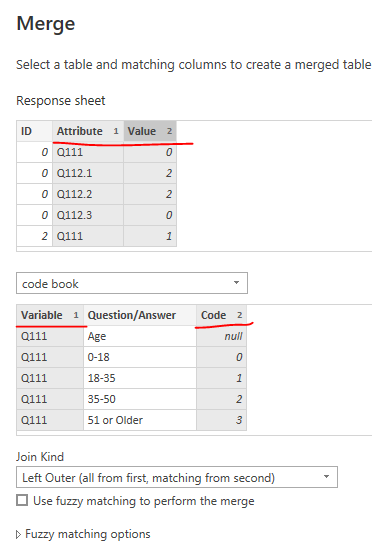The height and width of the screenshot is (554, 372).
Task: Select ID column header in Response sheet
Action: pyautogui.click(x=35, y=131)
